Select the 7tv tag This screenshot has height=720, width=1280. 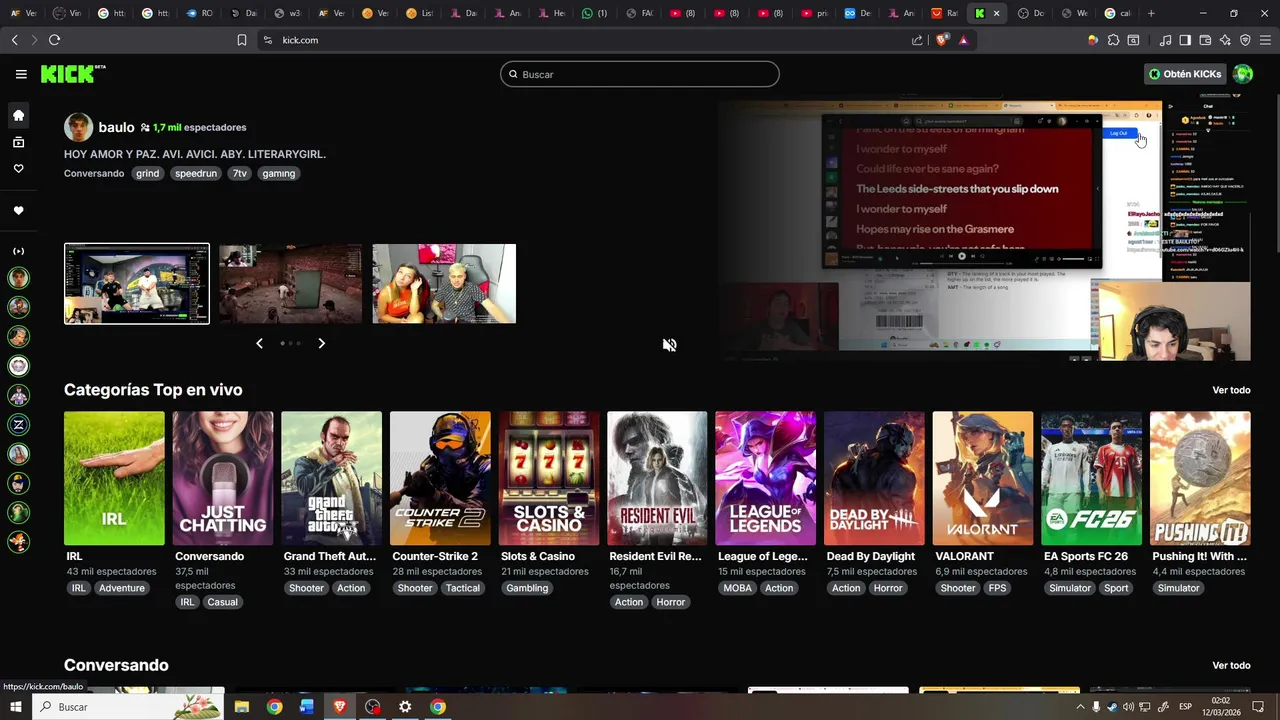point(239,173)
